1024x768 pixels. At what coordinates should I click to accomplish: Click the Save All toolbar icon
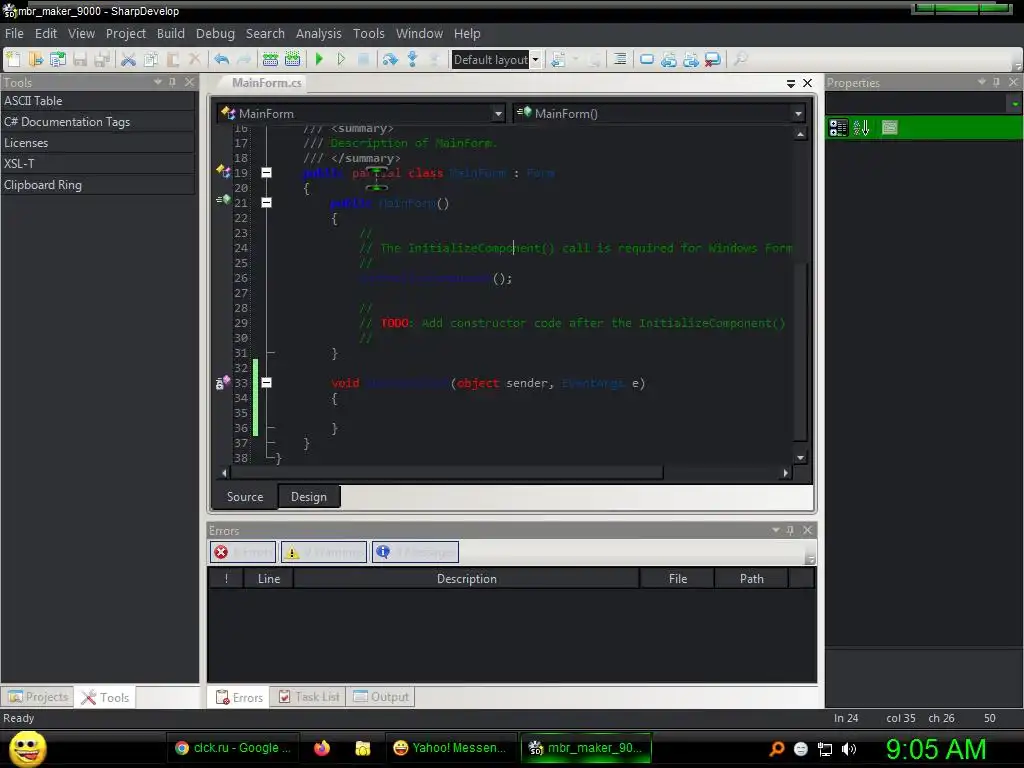(103, 59)
